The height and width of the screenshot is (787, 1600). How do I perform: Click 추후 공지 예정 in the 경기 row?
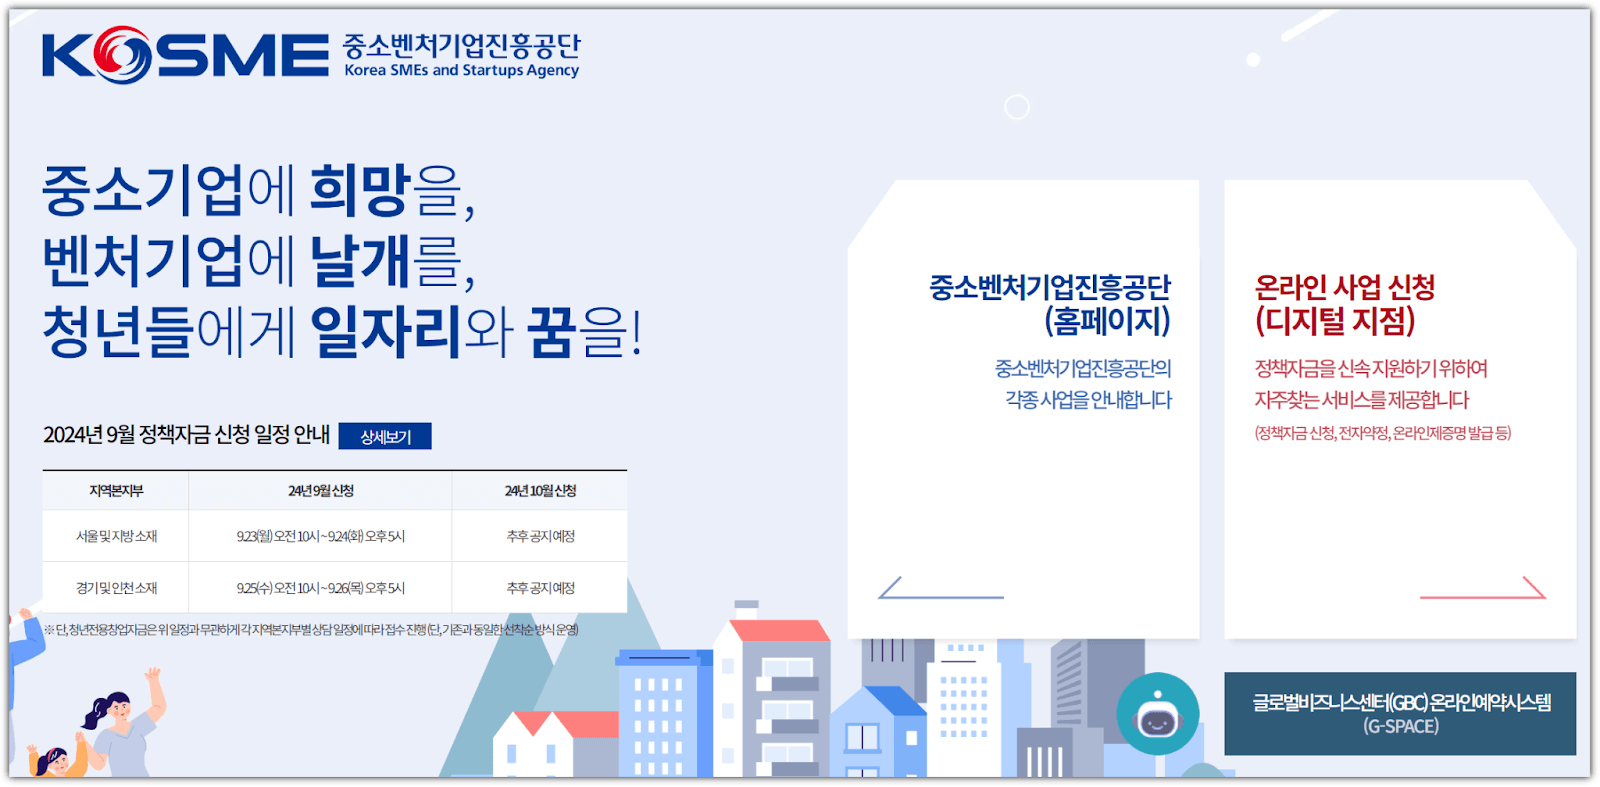click(540, 588)
